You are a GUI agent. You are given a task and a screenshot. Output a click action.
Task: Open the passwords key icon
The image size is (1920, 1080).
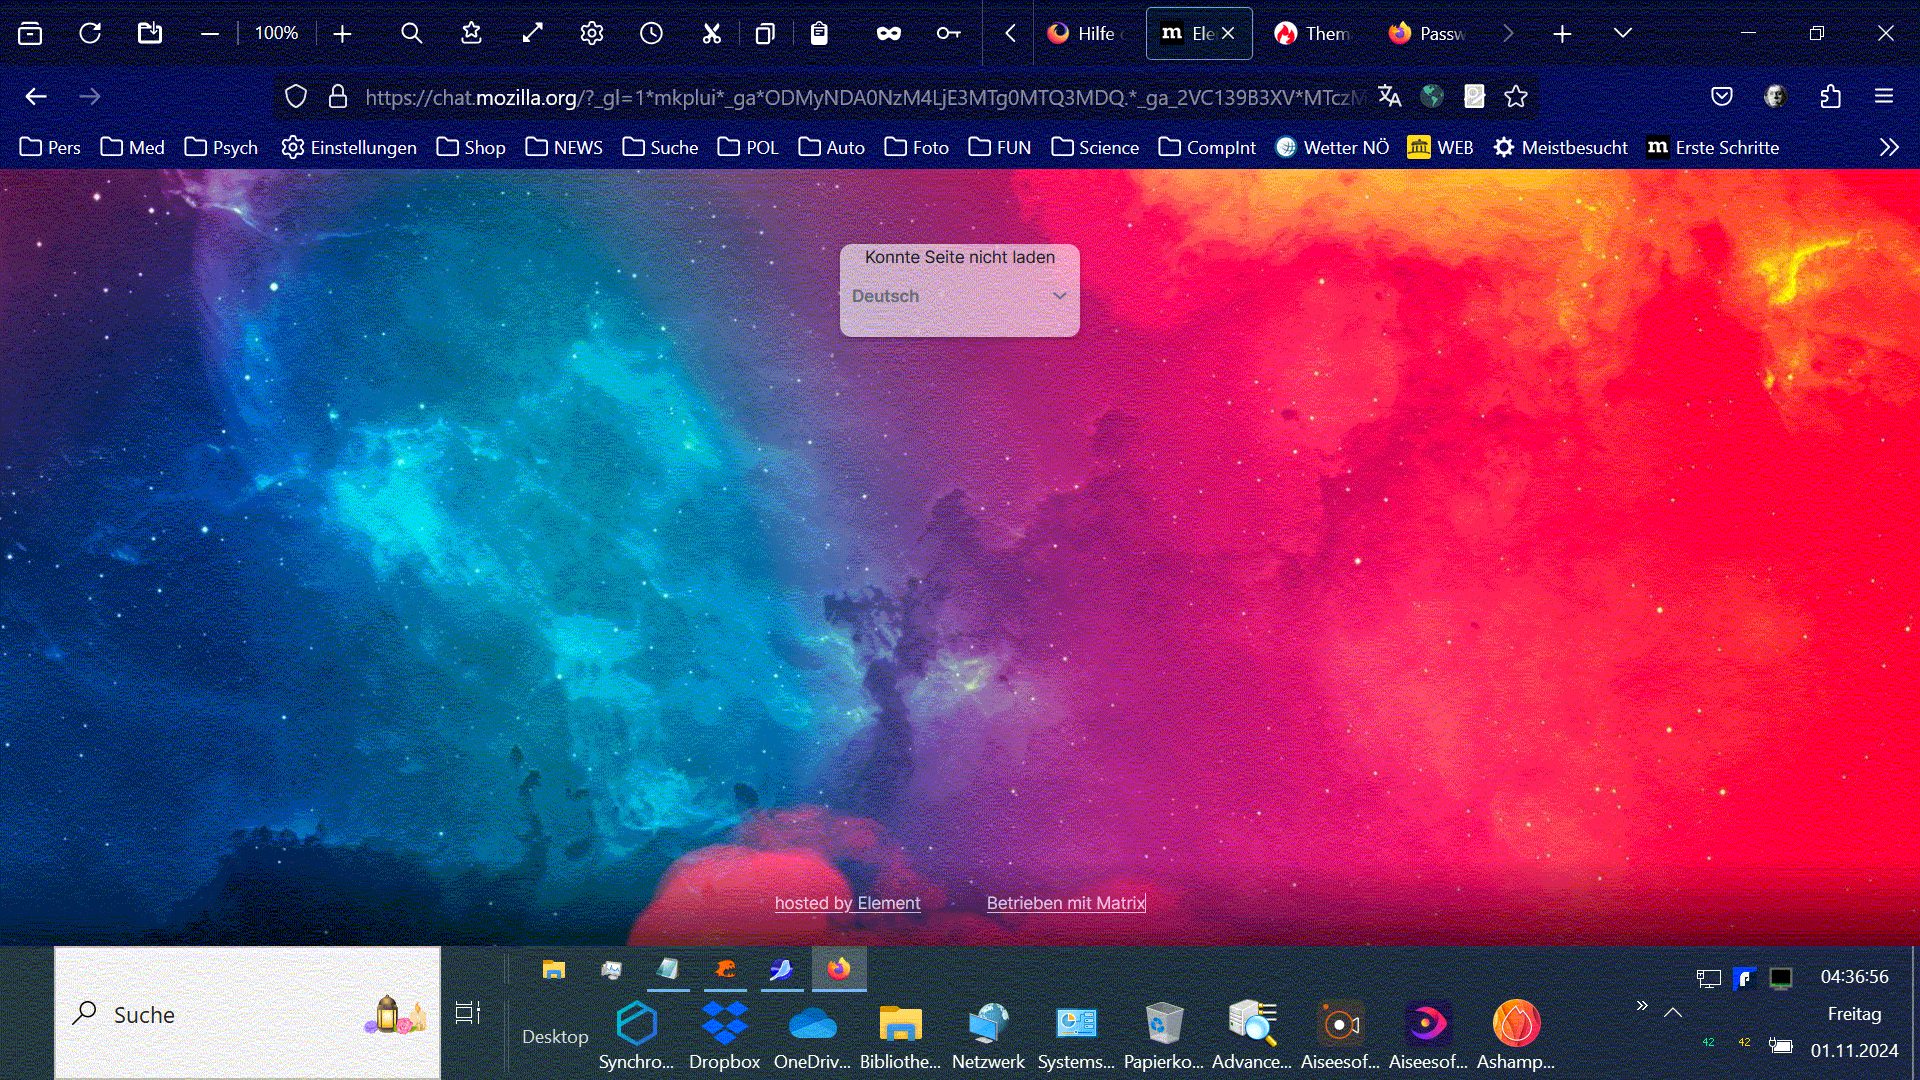(x=948, y=33)
